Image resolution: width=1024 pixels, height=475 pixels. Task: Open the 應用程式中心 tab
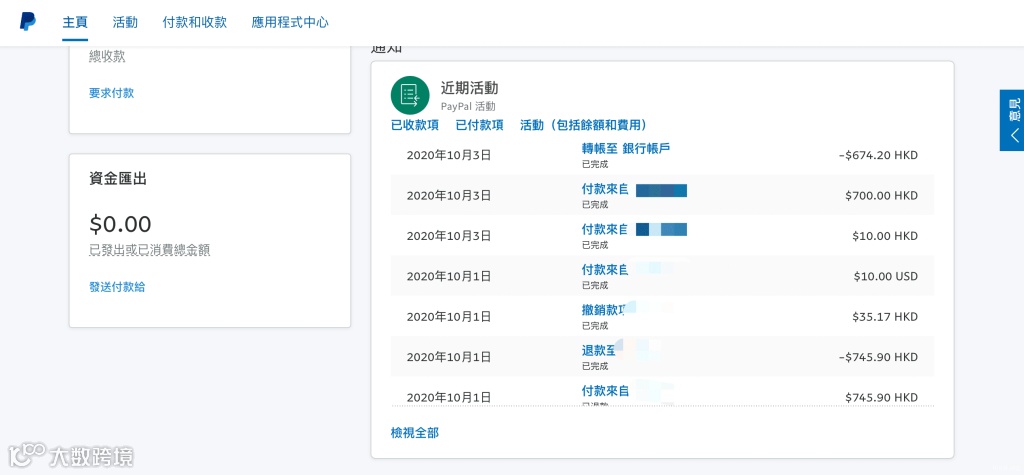pos(290,22)
